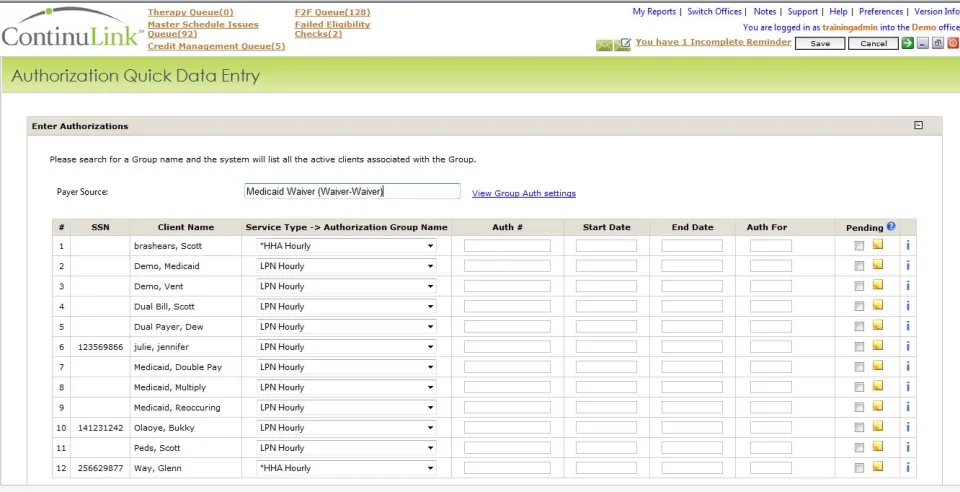Expand the LPN Hourly dropdown for Dual Bill, Scott
960x492 pixels.
coord(347,307)
